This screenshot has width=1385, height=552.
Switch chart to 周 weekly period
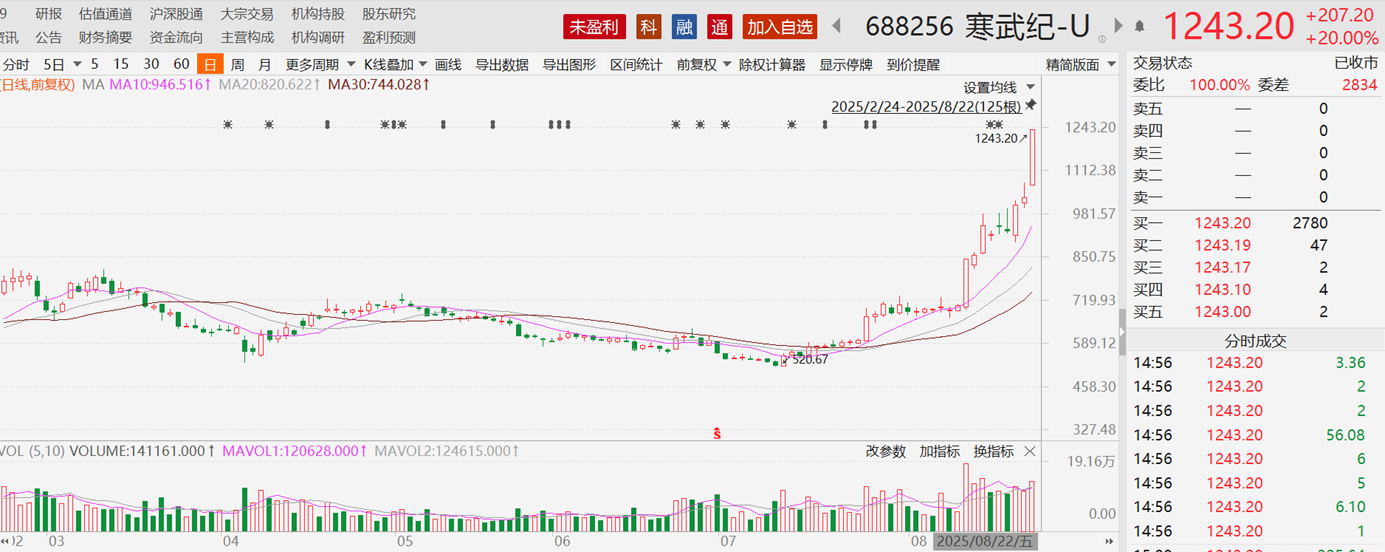point(237,65)
